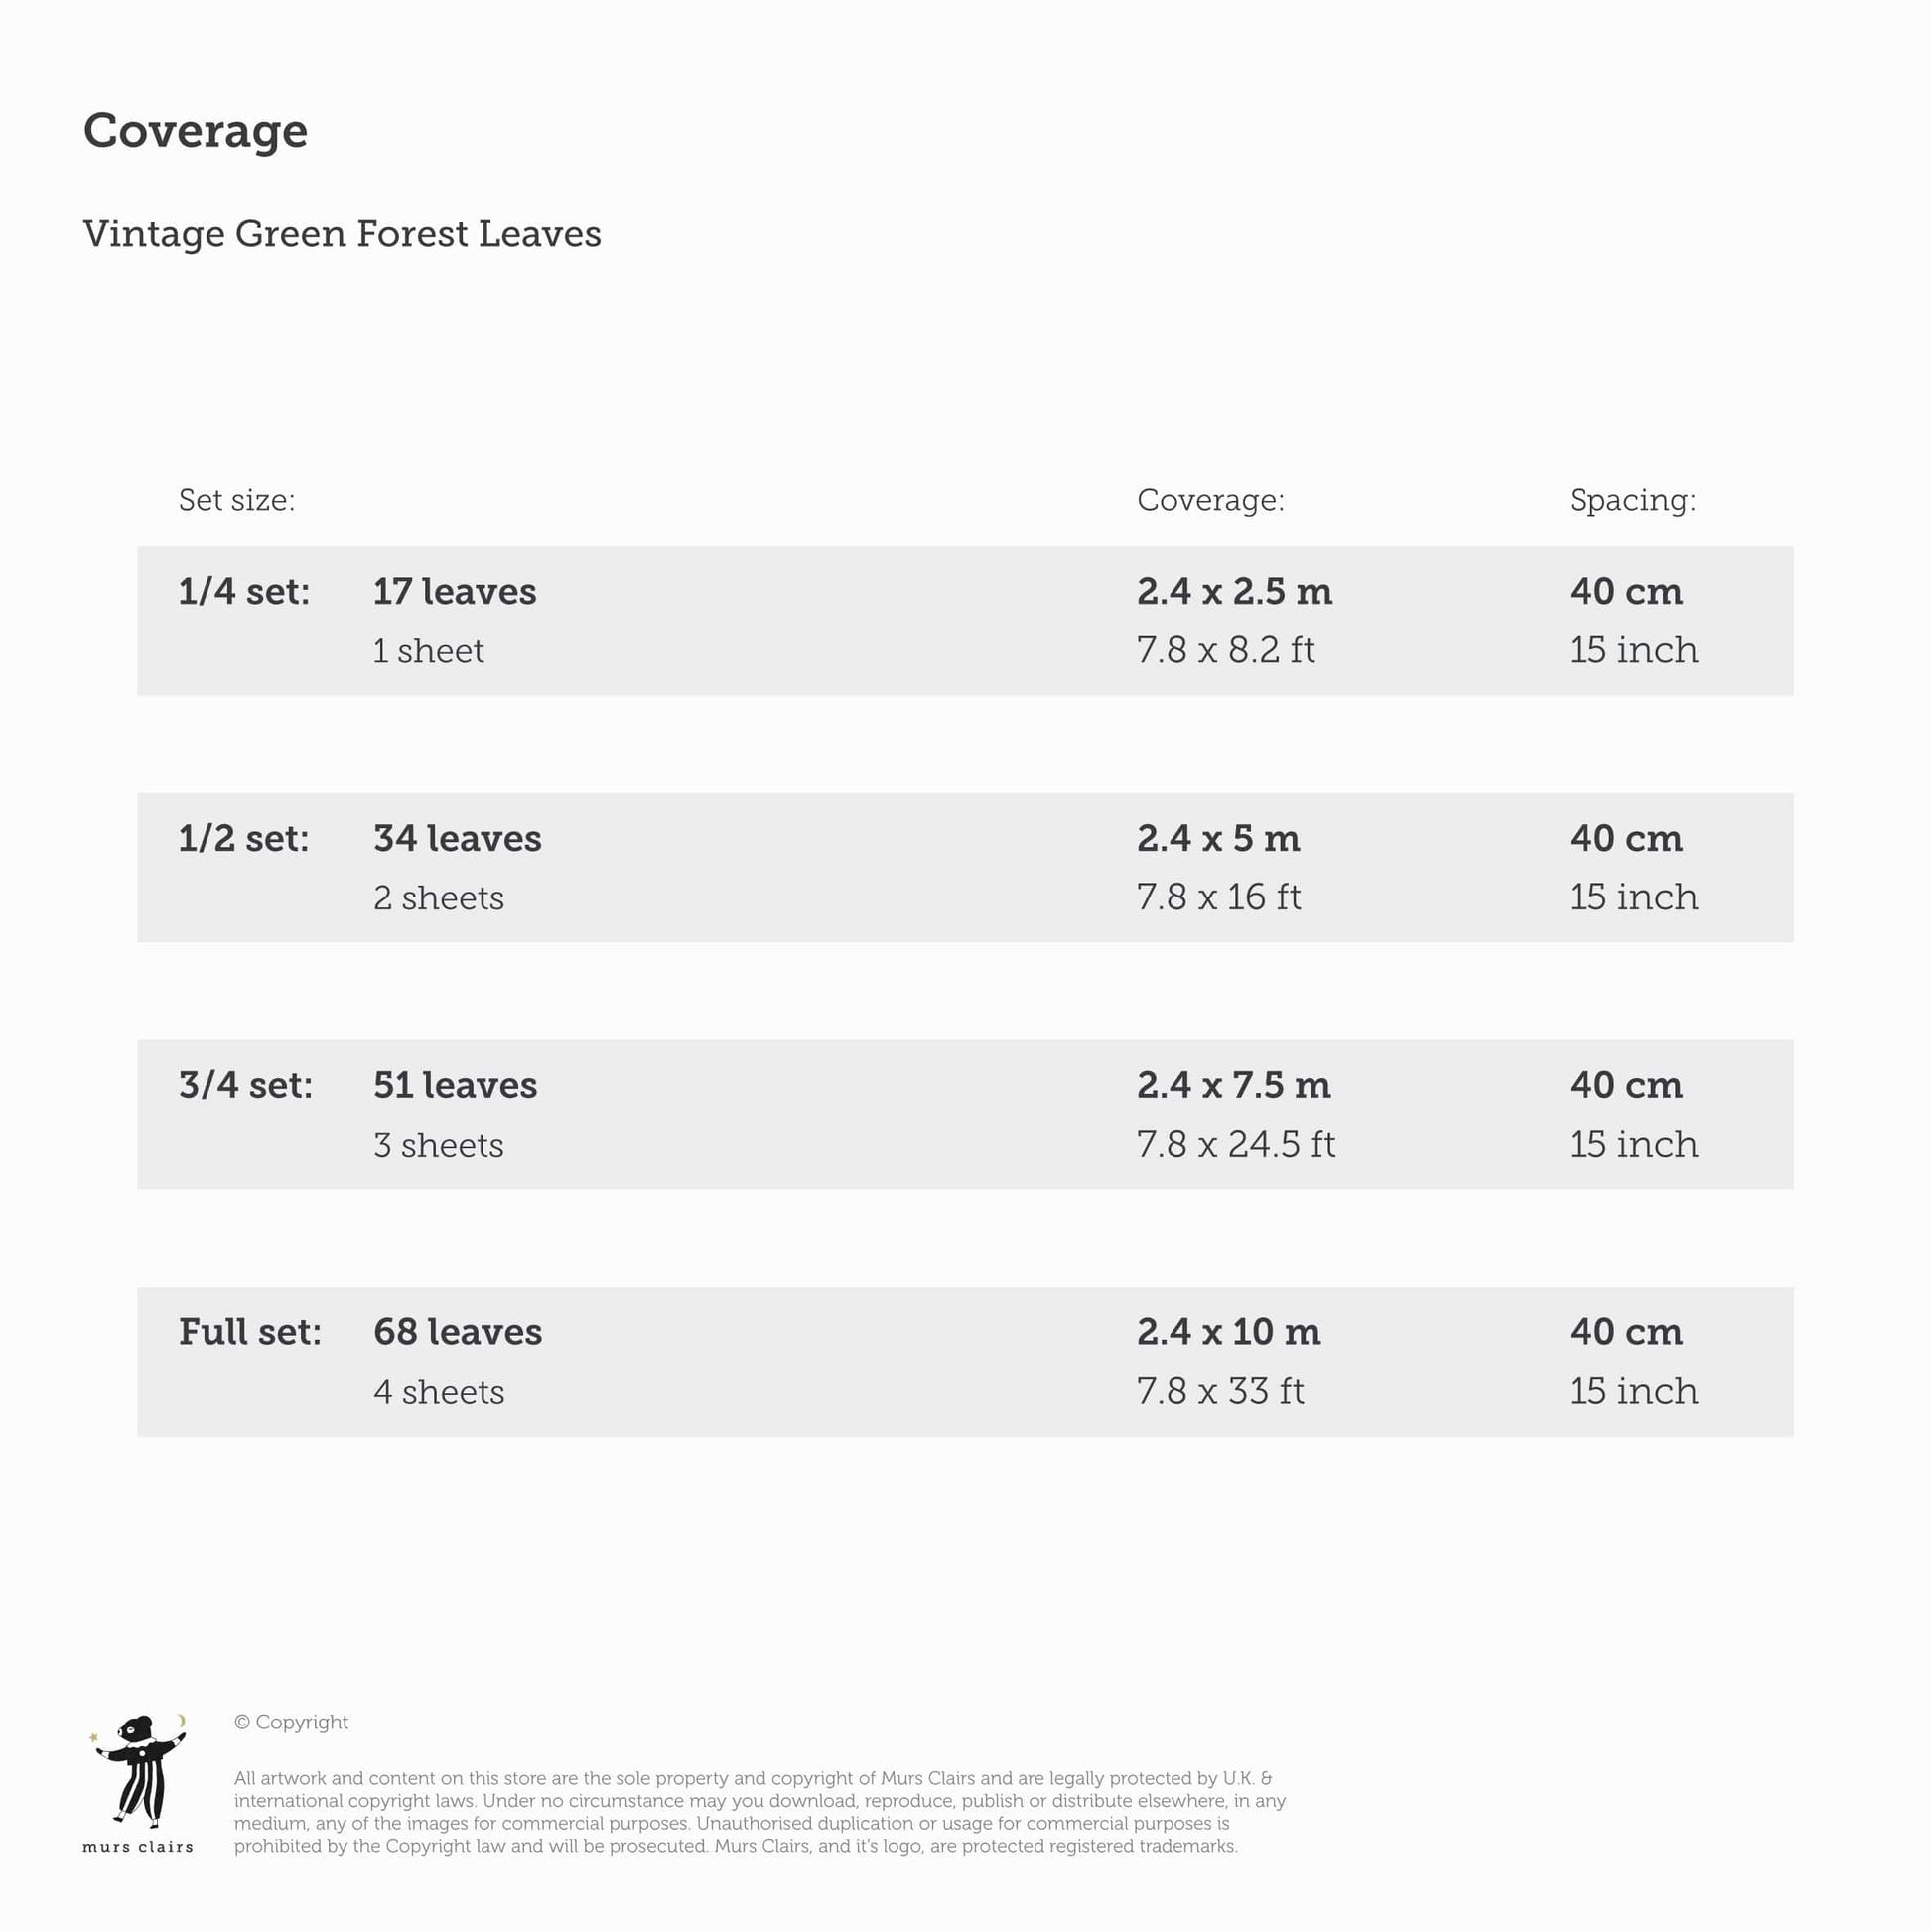Image resolution: width=1932 pixels, height=1932 pixels.
Task: Click the '7.8 x 16 ft' coverage value
Action: coord(1219,897)
